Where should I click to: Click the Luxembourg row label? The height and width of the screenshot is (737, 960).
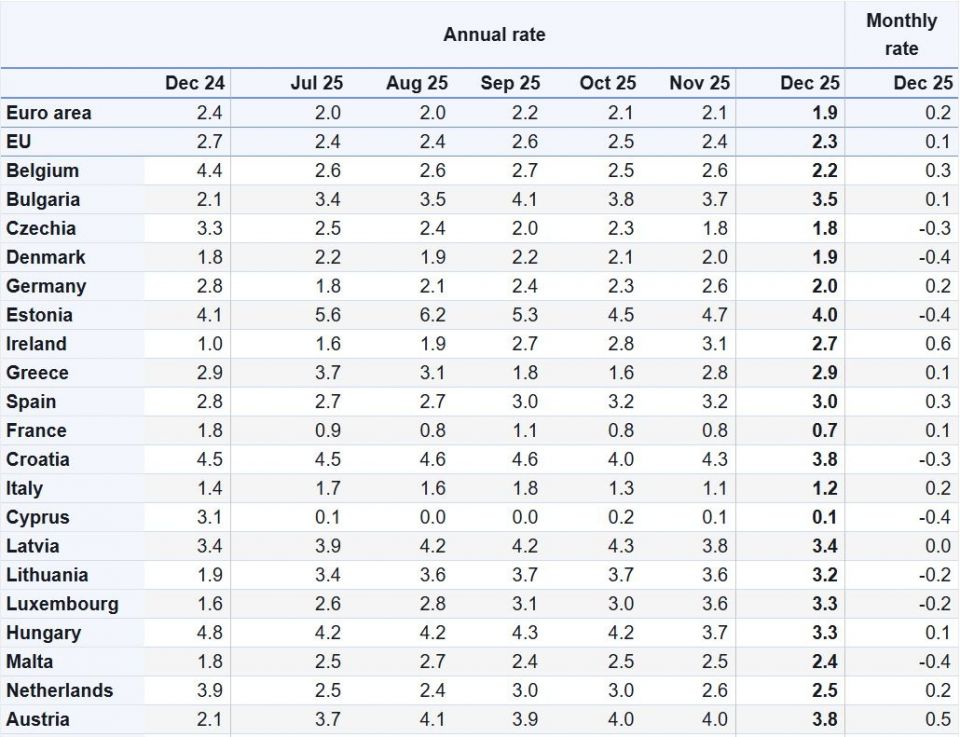[62, 604]
